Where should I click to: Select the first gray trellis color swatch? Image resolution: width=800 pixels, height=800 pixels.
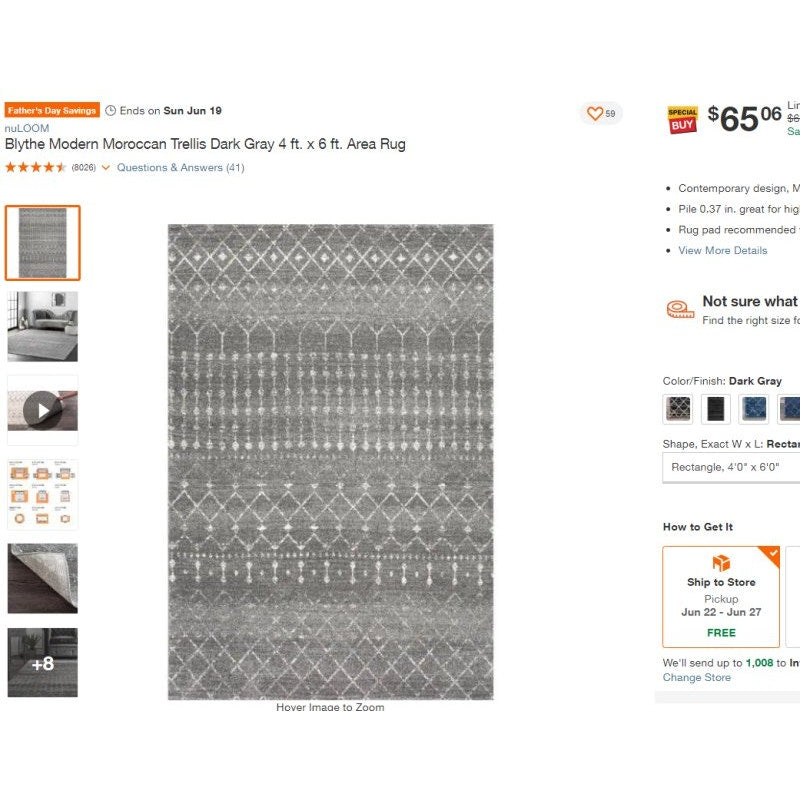[677, 408]
